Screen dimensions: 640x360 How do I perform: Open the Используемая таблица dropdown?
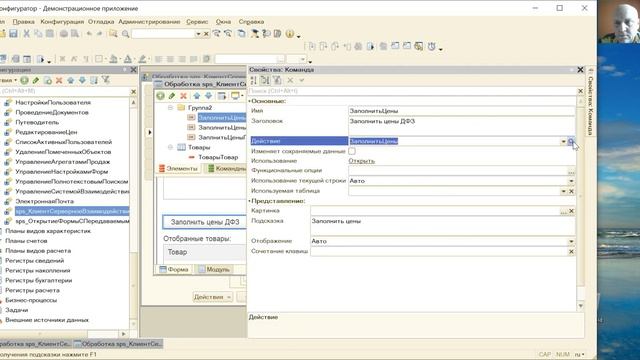pyautogui.click(x=563, y=191)
